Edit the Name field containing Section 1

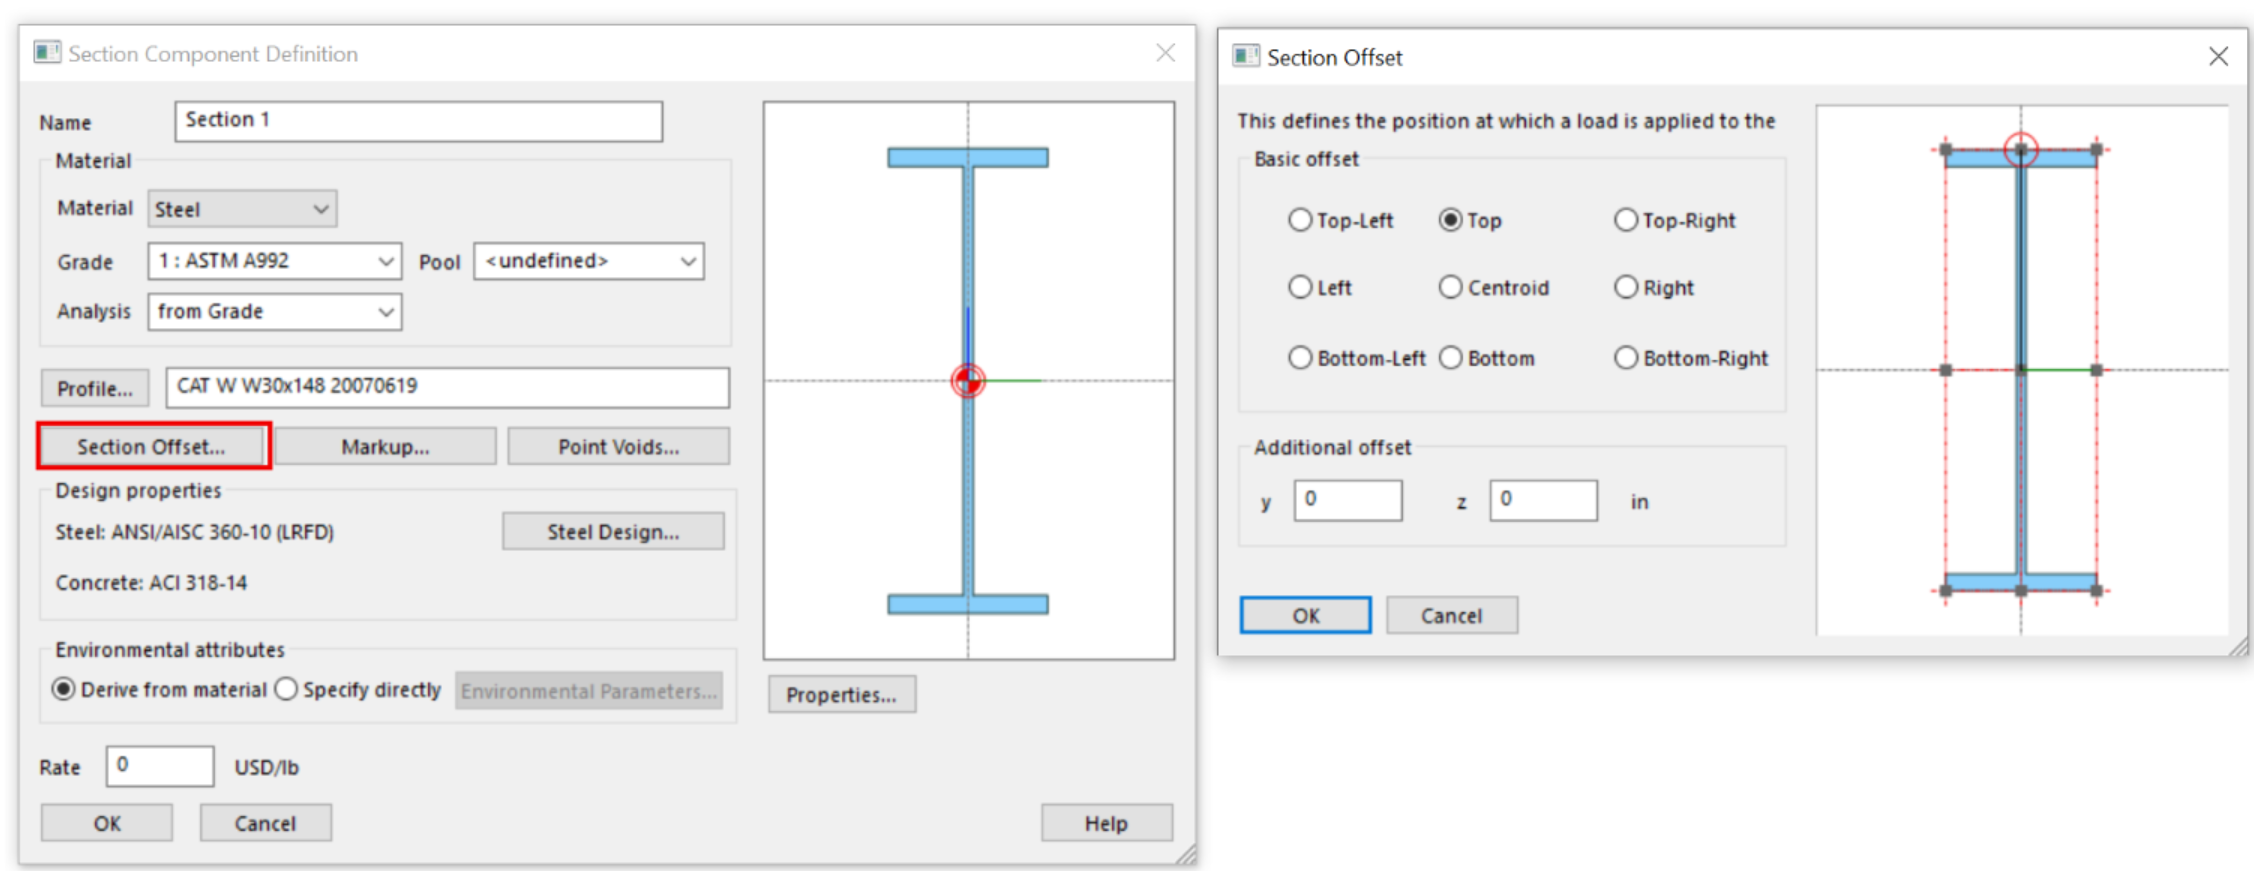coord(419,120)
